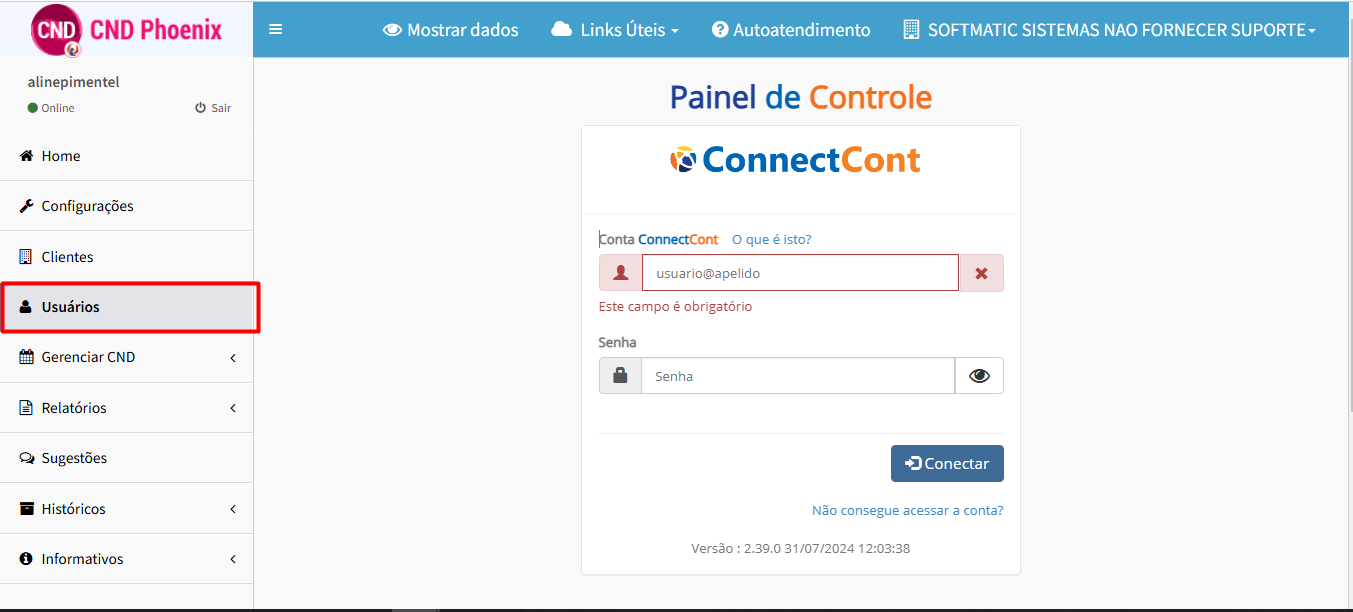The image size is (1353, 612).
Task: Click the Online status indicator
Action: (51, 108)
